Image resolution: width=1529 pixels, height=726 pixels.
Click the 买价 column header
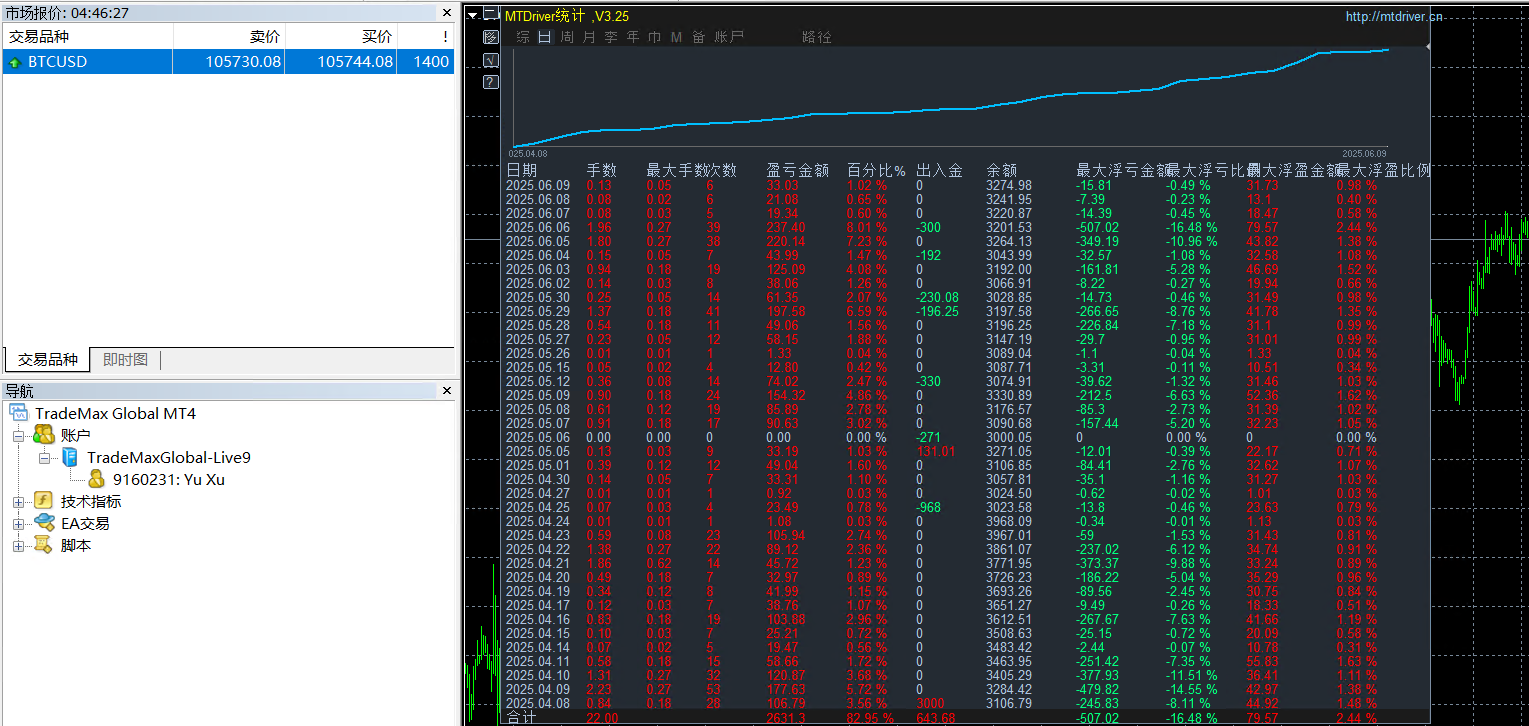(x=342, y=37)
